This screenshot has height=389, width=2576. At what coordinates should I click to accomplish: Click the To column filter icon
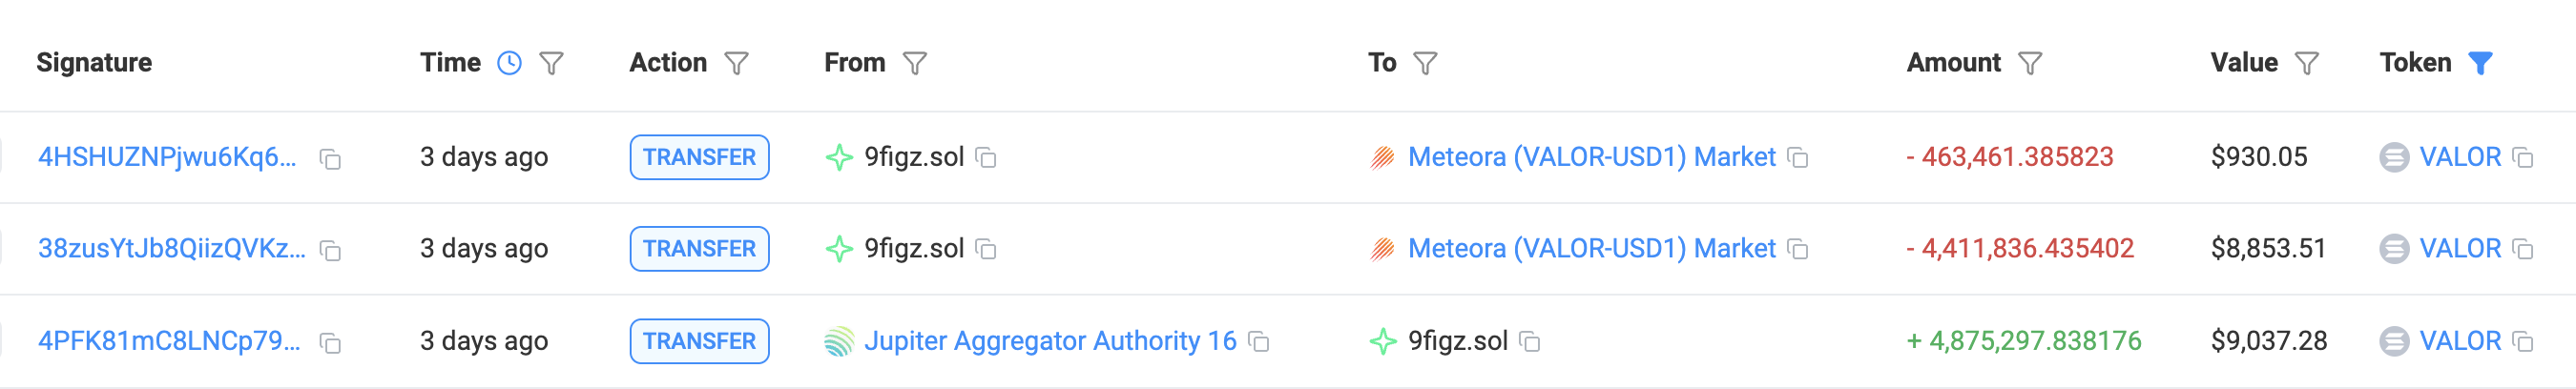click(x=1425, y=64)
